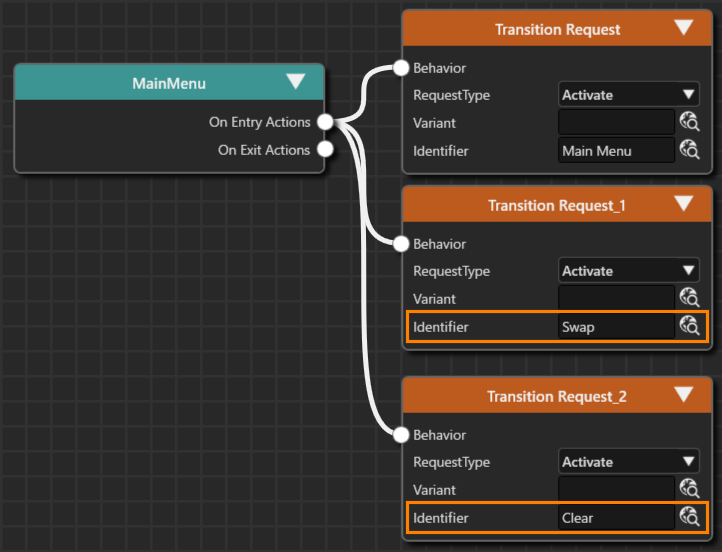Click Behavior input port of Transition Request_2
722x552 pixels.
click(401, 435)
